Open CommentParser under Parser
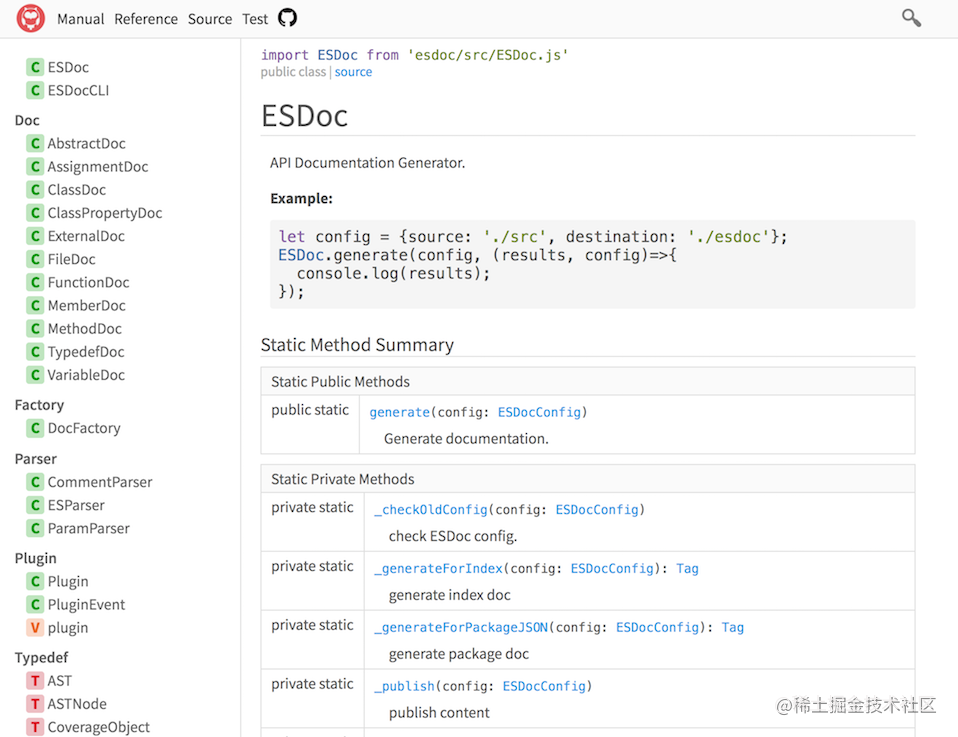 (x=100, y=482)
